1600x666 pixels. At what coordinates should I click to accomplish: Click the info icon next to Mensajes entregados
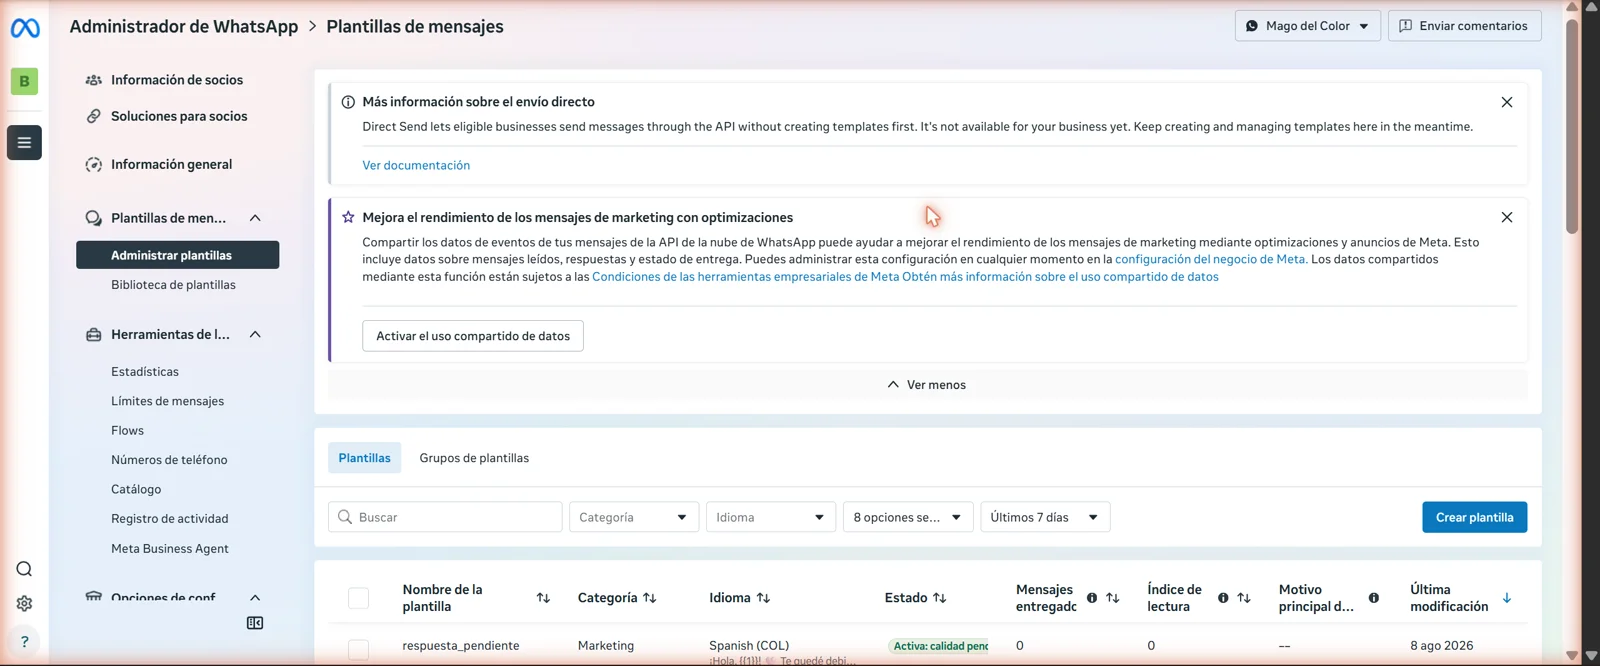1092,598
